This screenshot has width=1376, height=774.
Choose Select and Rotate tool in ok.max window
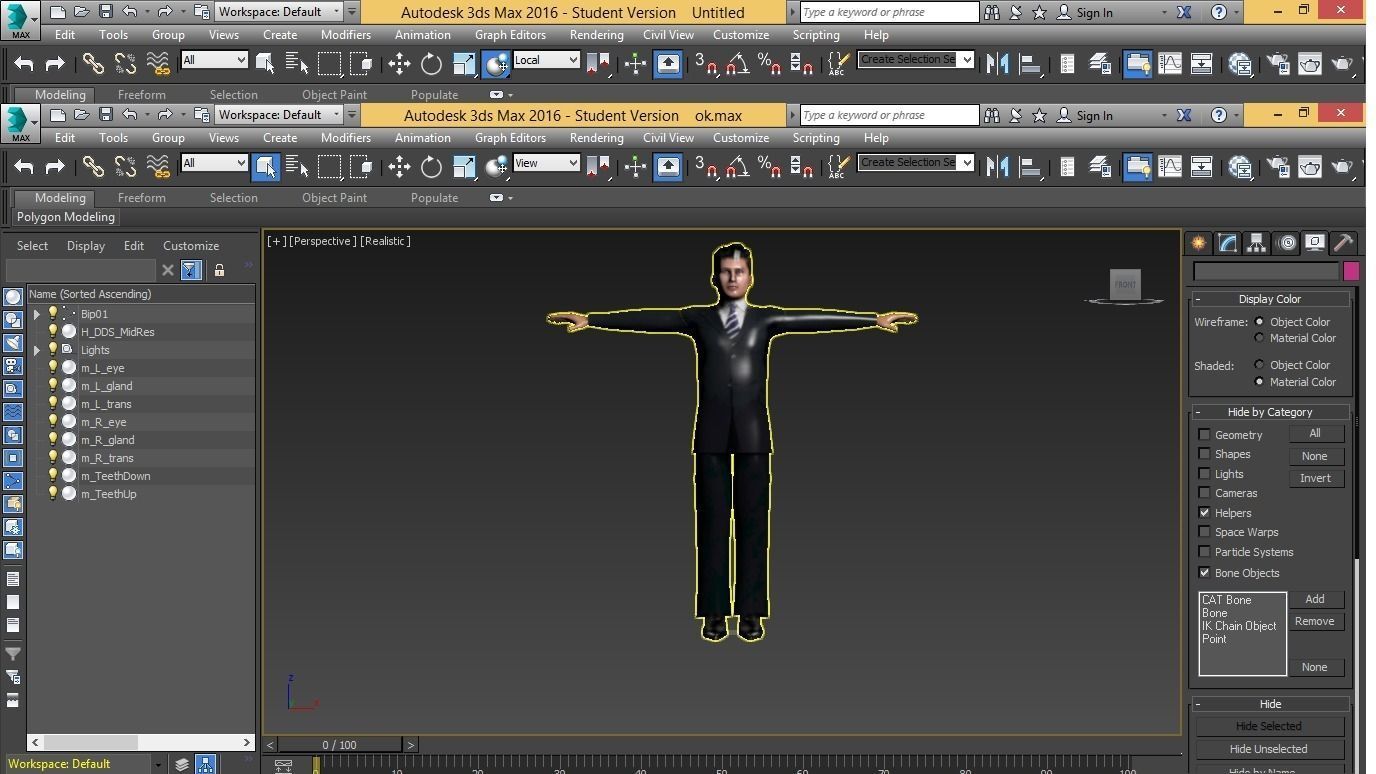point(431,167)
